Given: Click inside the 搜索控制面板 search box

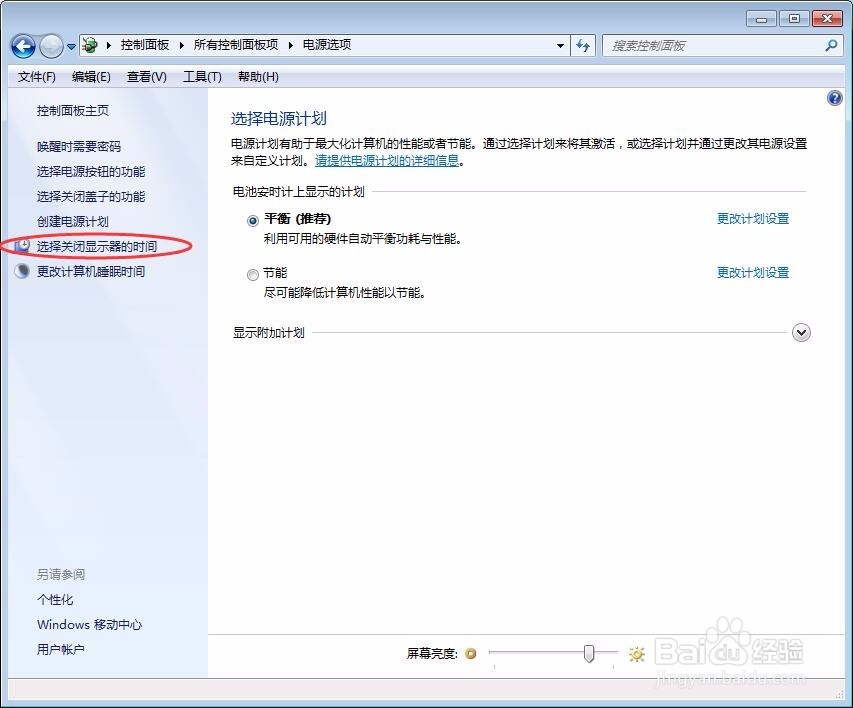Looking at the screenshot, I should [x=720, y=46].
